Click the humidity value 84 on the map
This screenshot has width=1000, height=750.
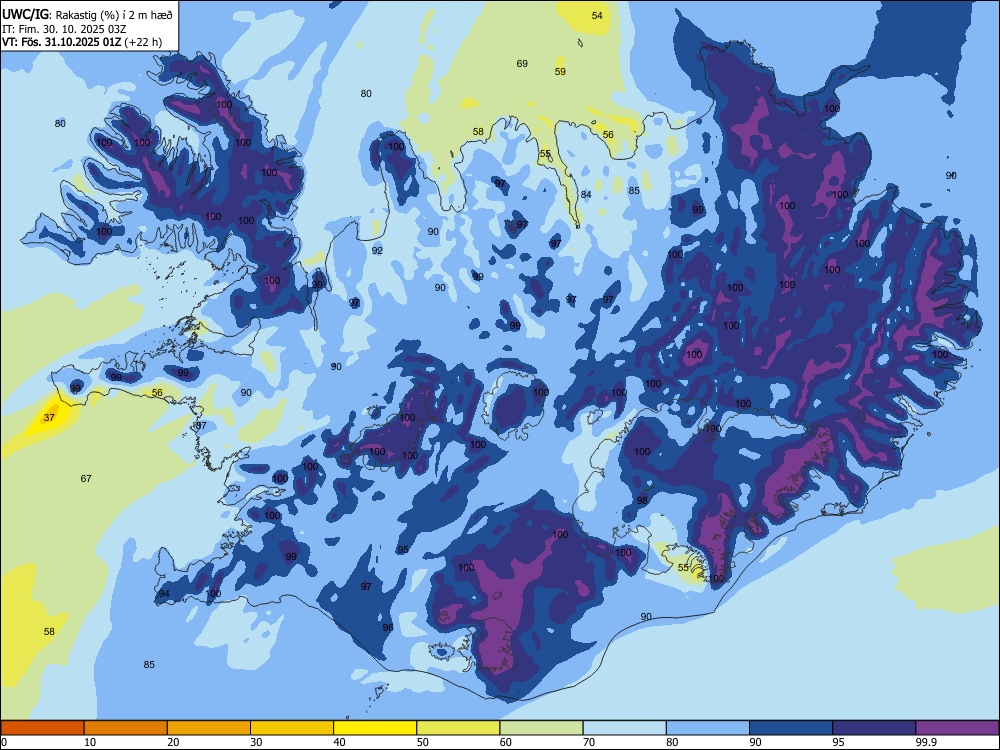click(x=586, y=195)
